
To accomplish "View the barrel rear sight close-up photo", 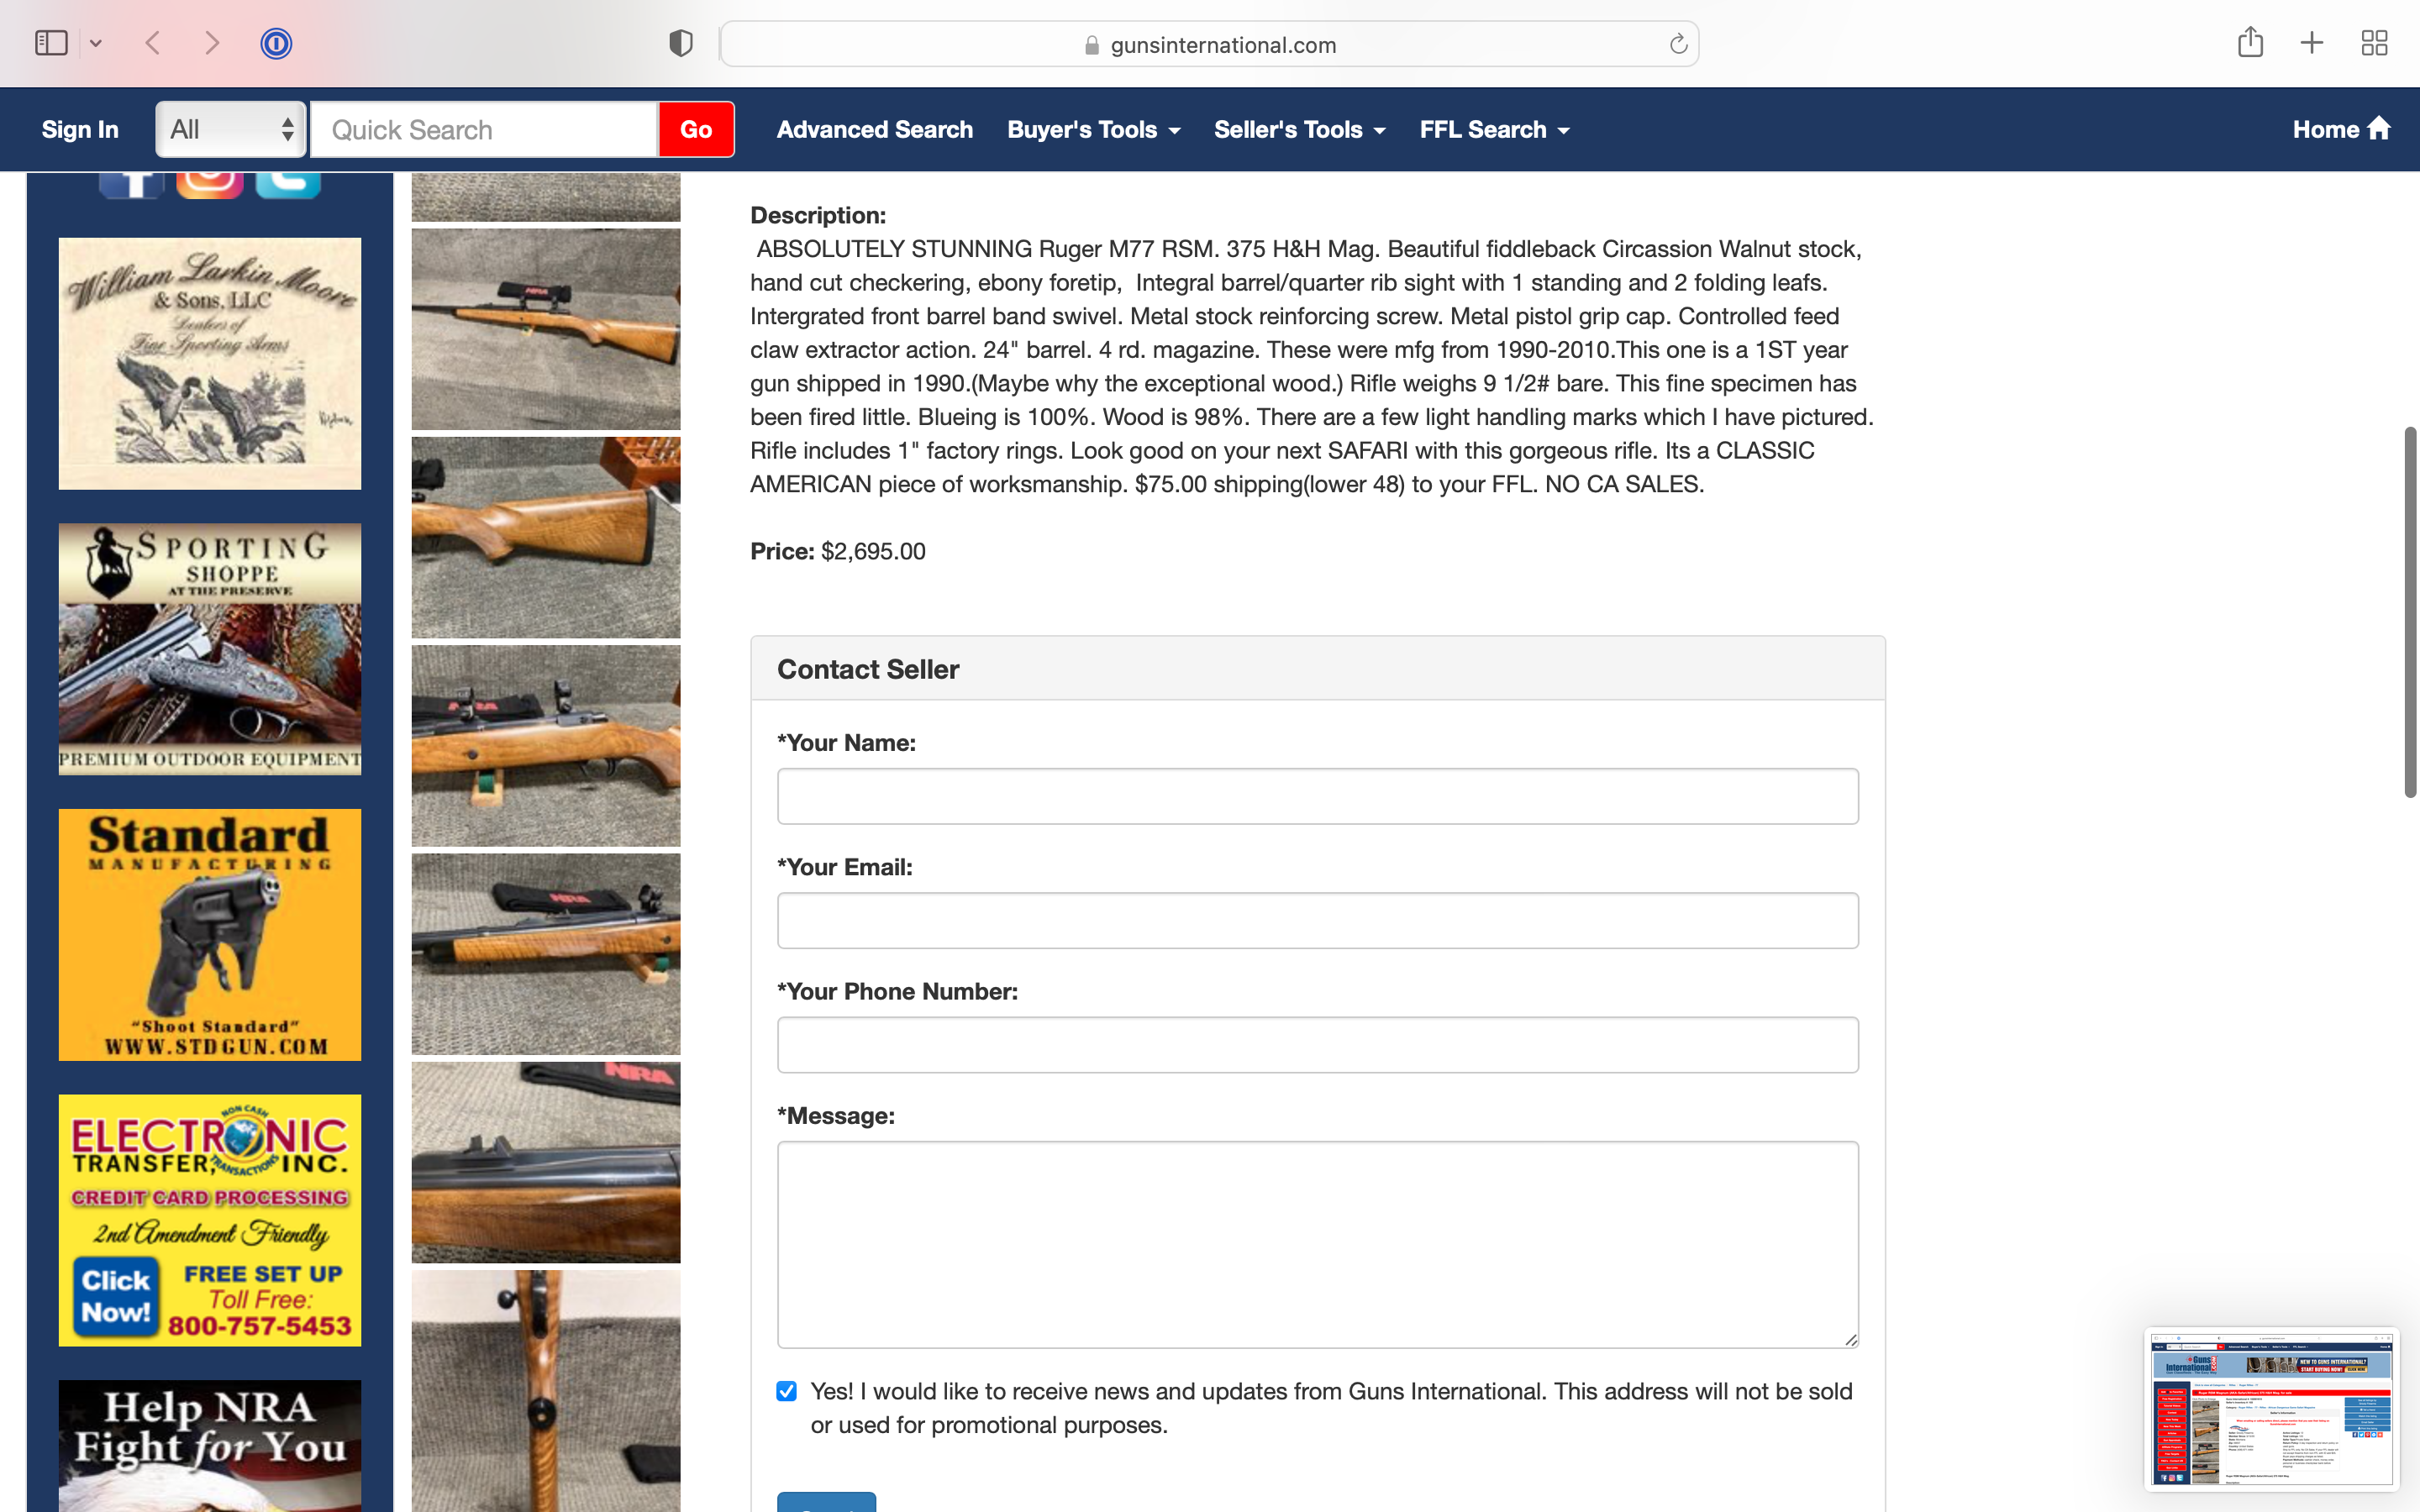I will [546, 1163].
